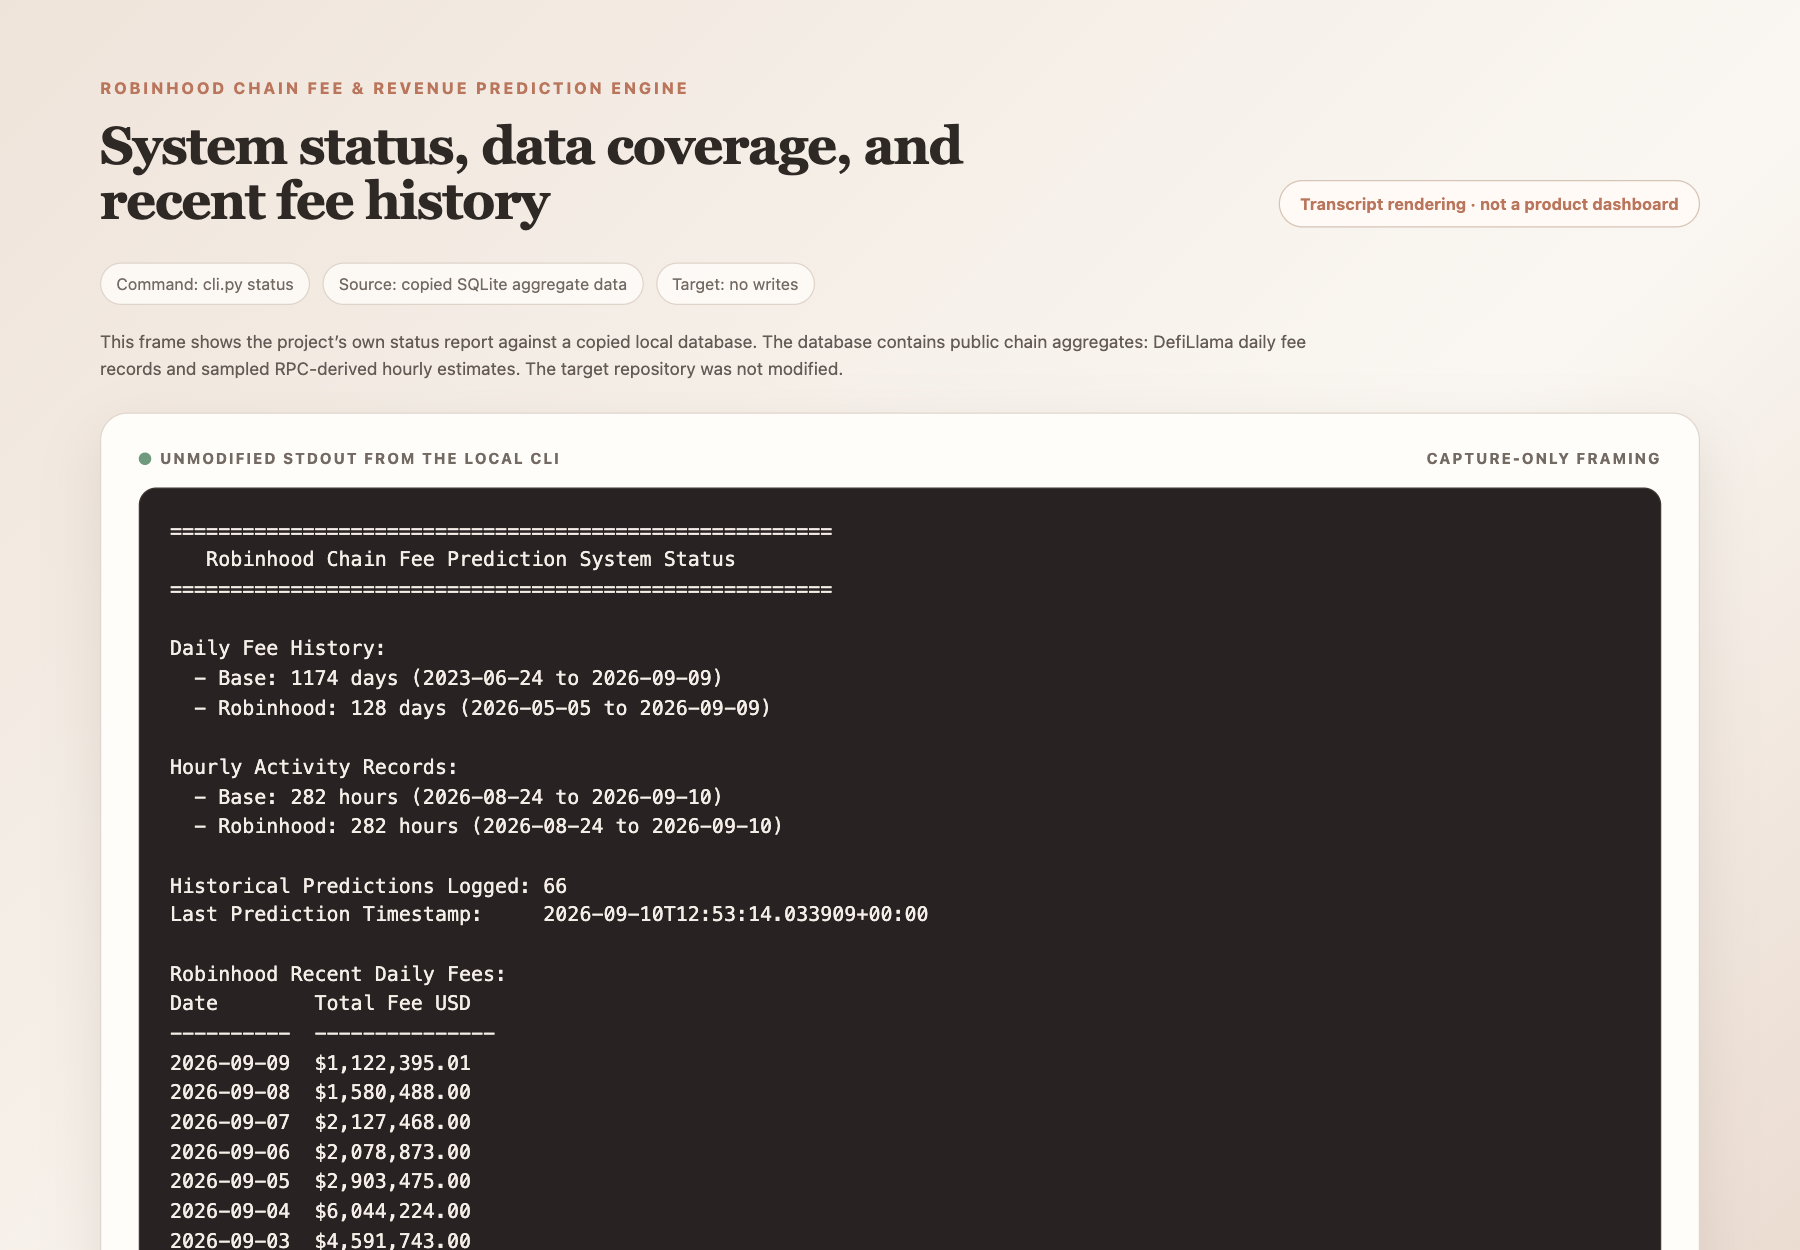Click the timestamp '2026-09-10T12:53:14.033909+00:00'
The height and width of the screenshot is (1250, 1800).
tap(736, 914)
